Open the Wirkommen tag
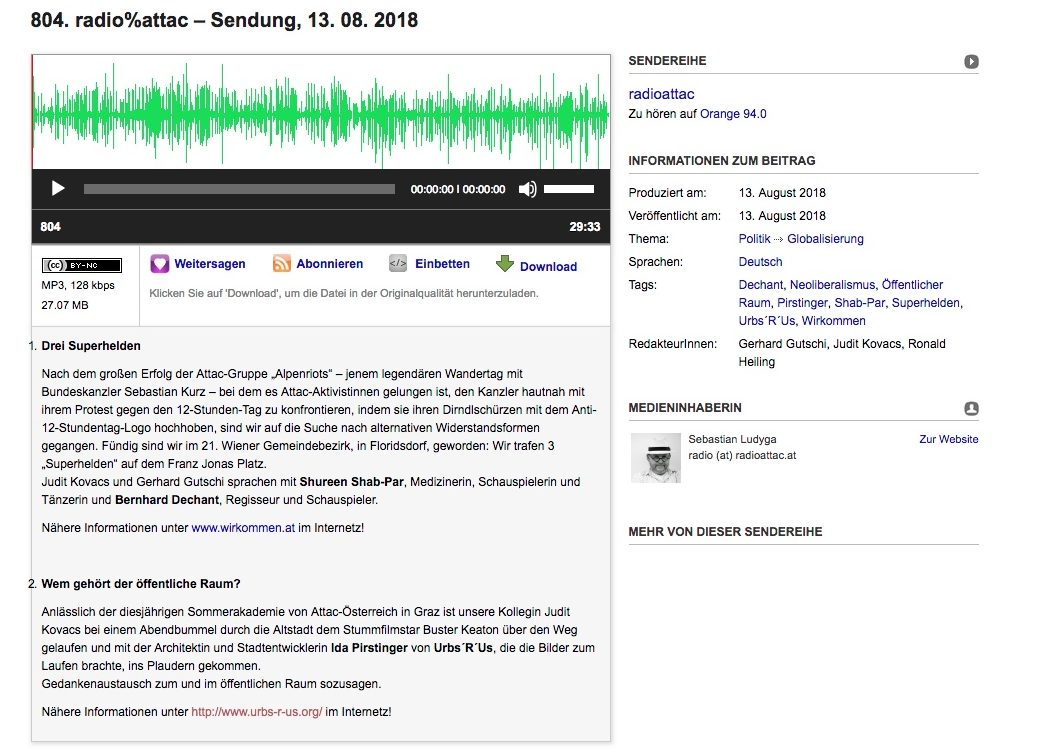 tap(833, 321)
